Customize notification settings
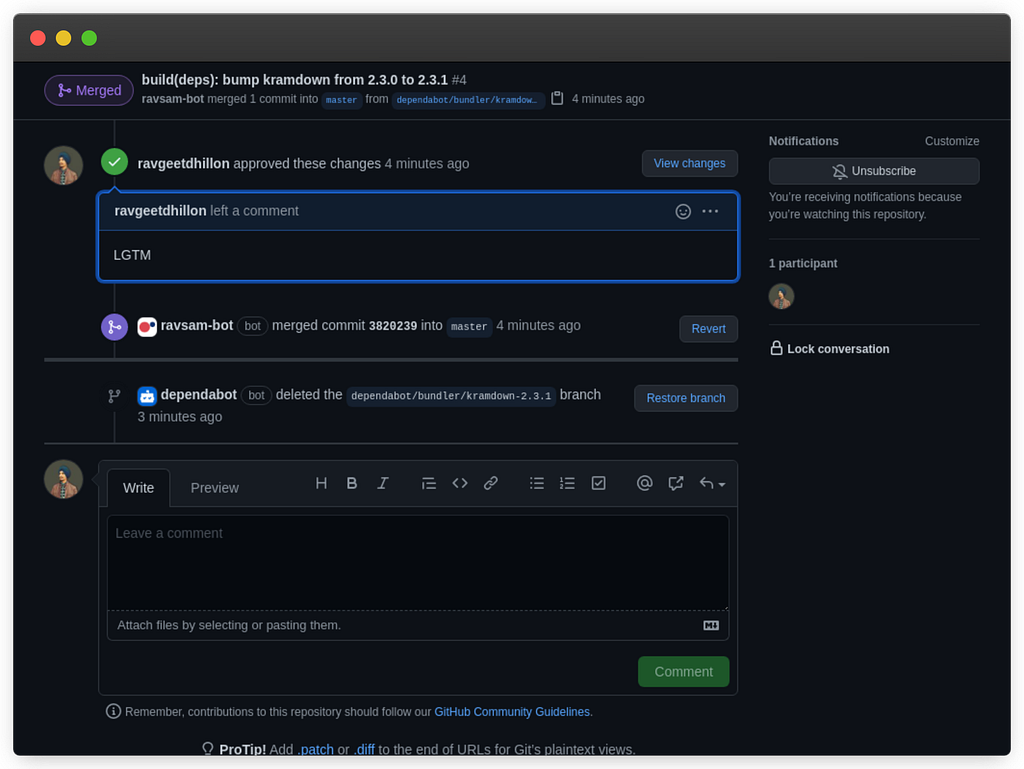The image size is (1024, 769). pyautogui.click(x=952, y=141)
